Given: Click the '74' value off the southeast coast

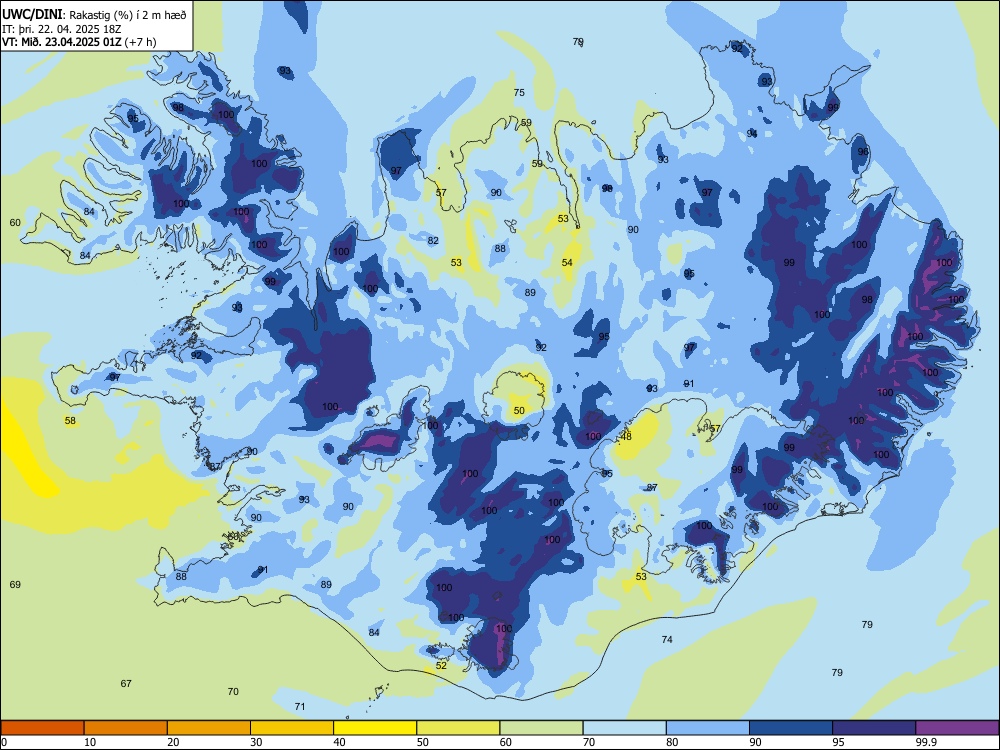Looking at the screenshot, I should click(x=667, y=640).
